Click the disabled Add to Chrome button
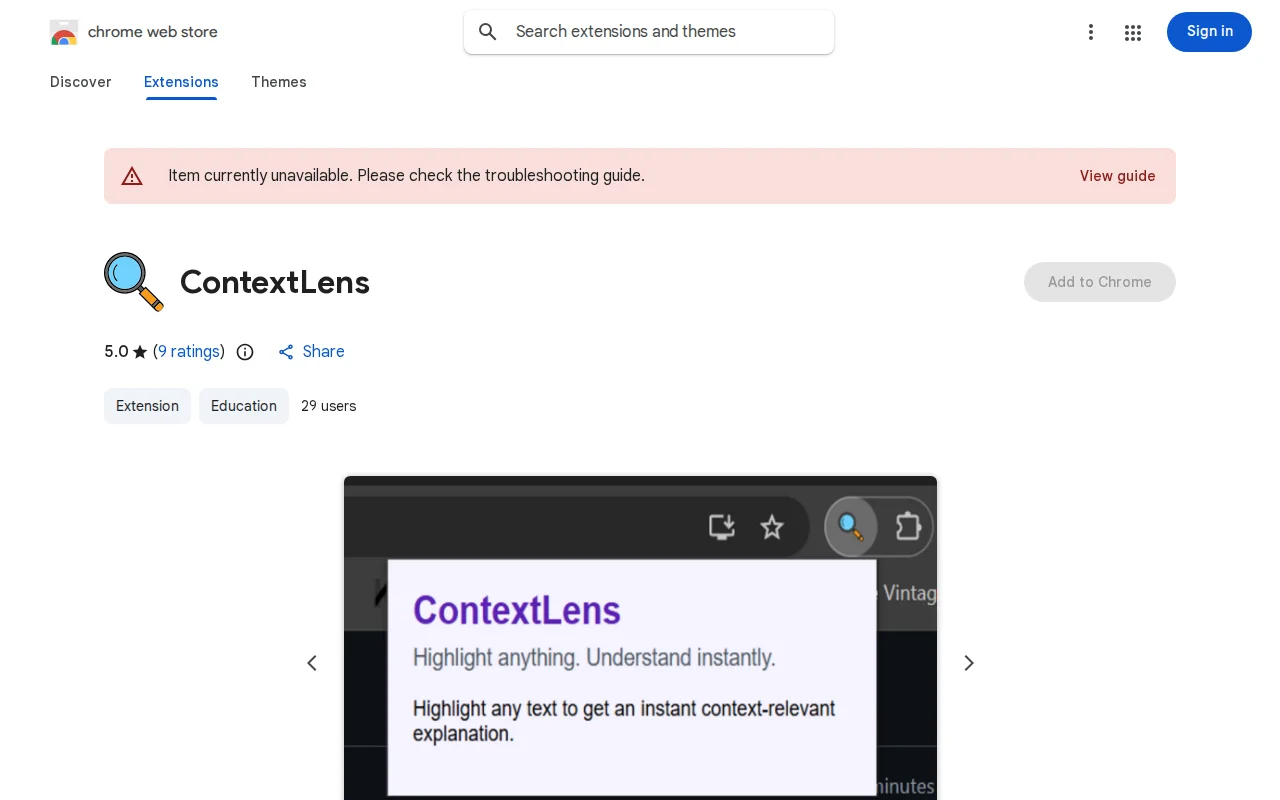1280x800 pixels. [x=1100, y=282]
